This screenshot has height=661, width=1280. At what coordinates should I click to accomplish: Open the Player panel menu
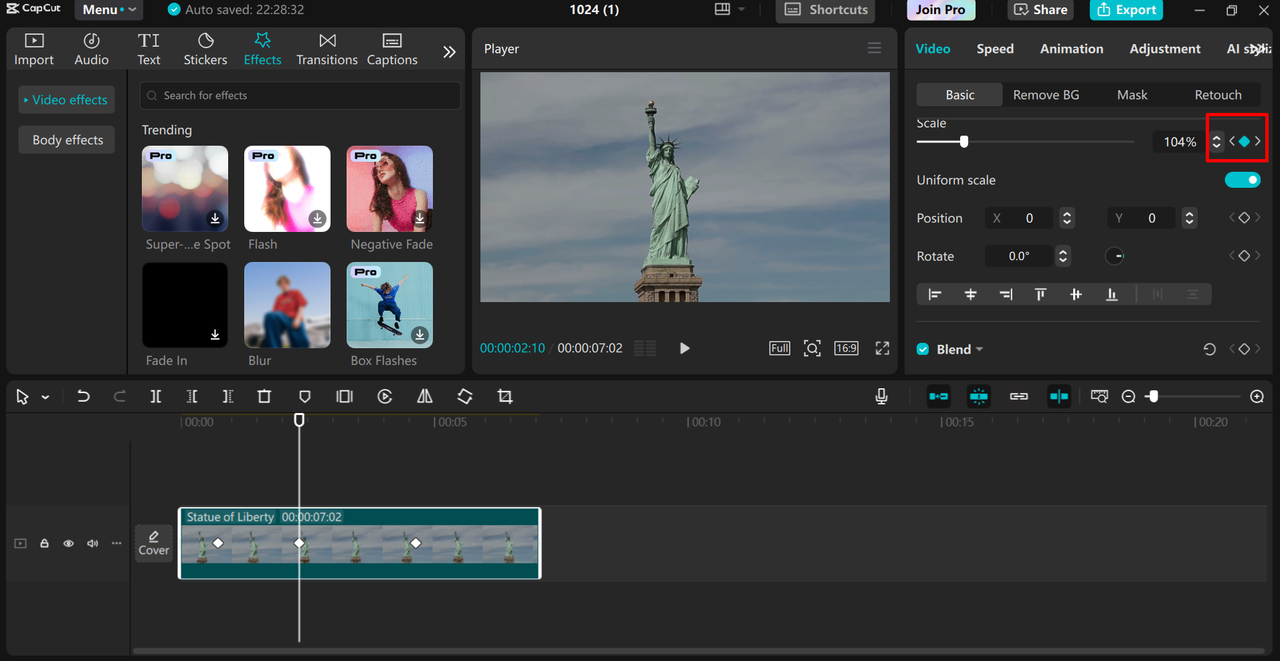875,49
